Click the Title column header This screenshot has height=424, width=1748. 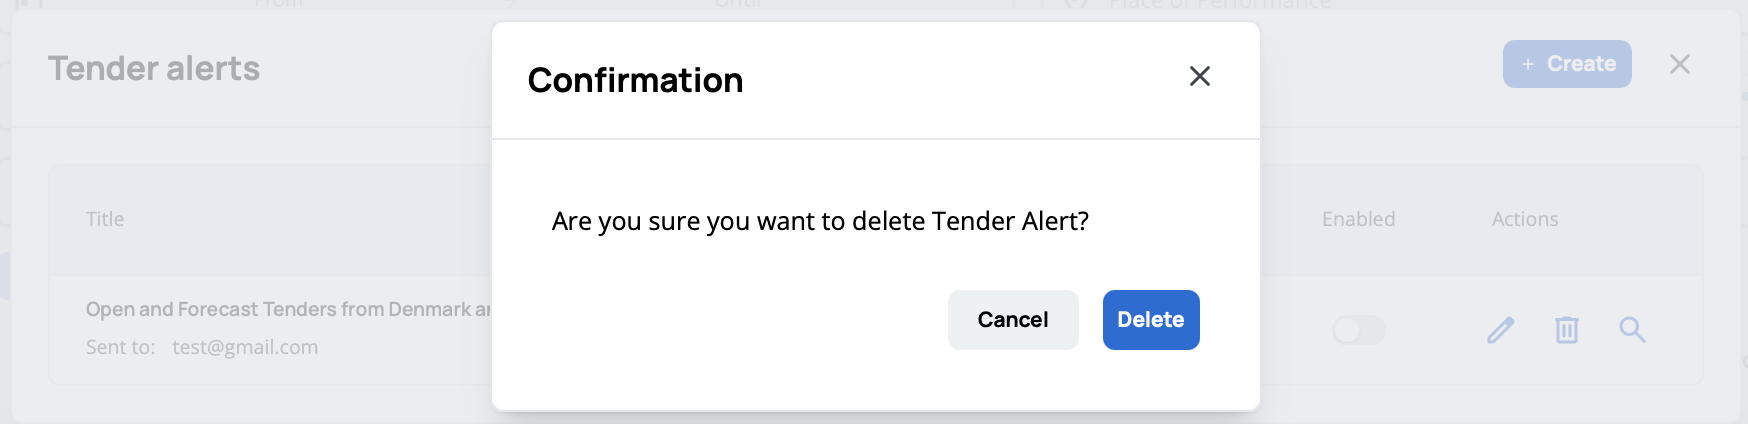point(105,219)
